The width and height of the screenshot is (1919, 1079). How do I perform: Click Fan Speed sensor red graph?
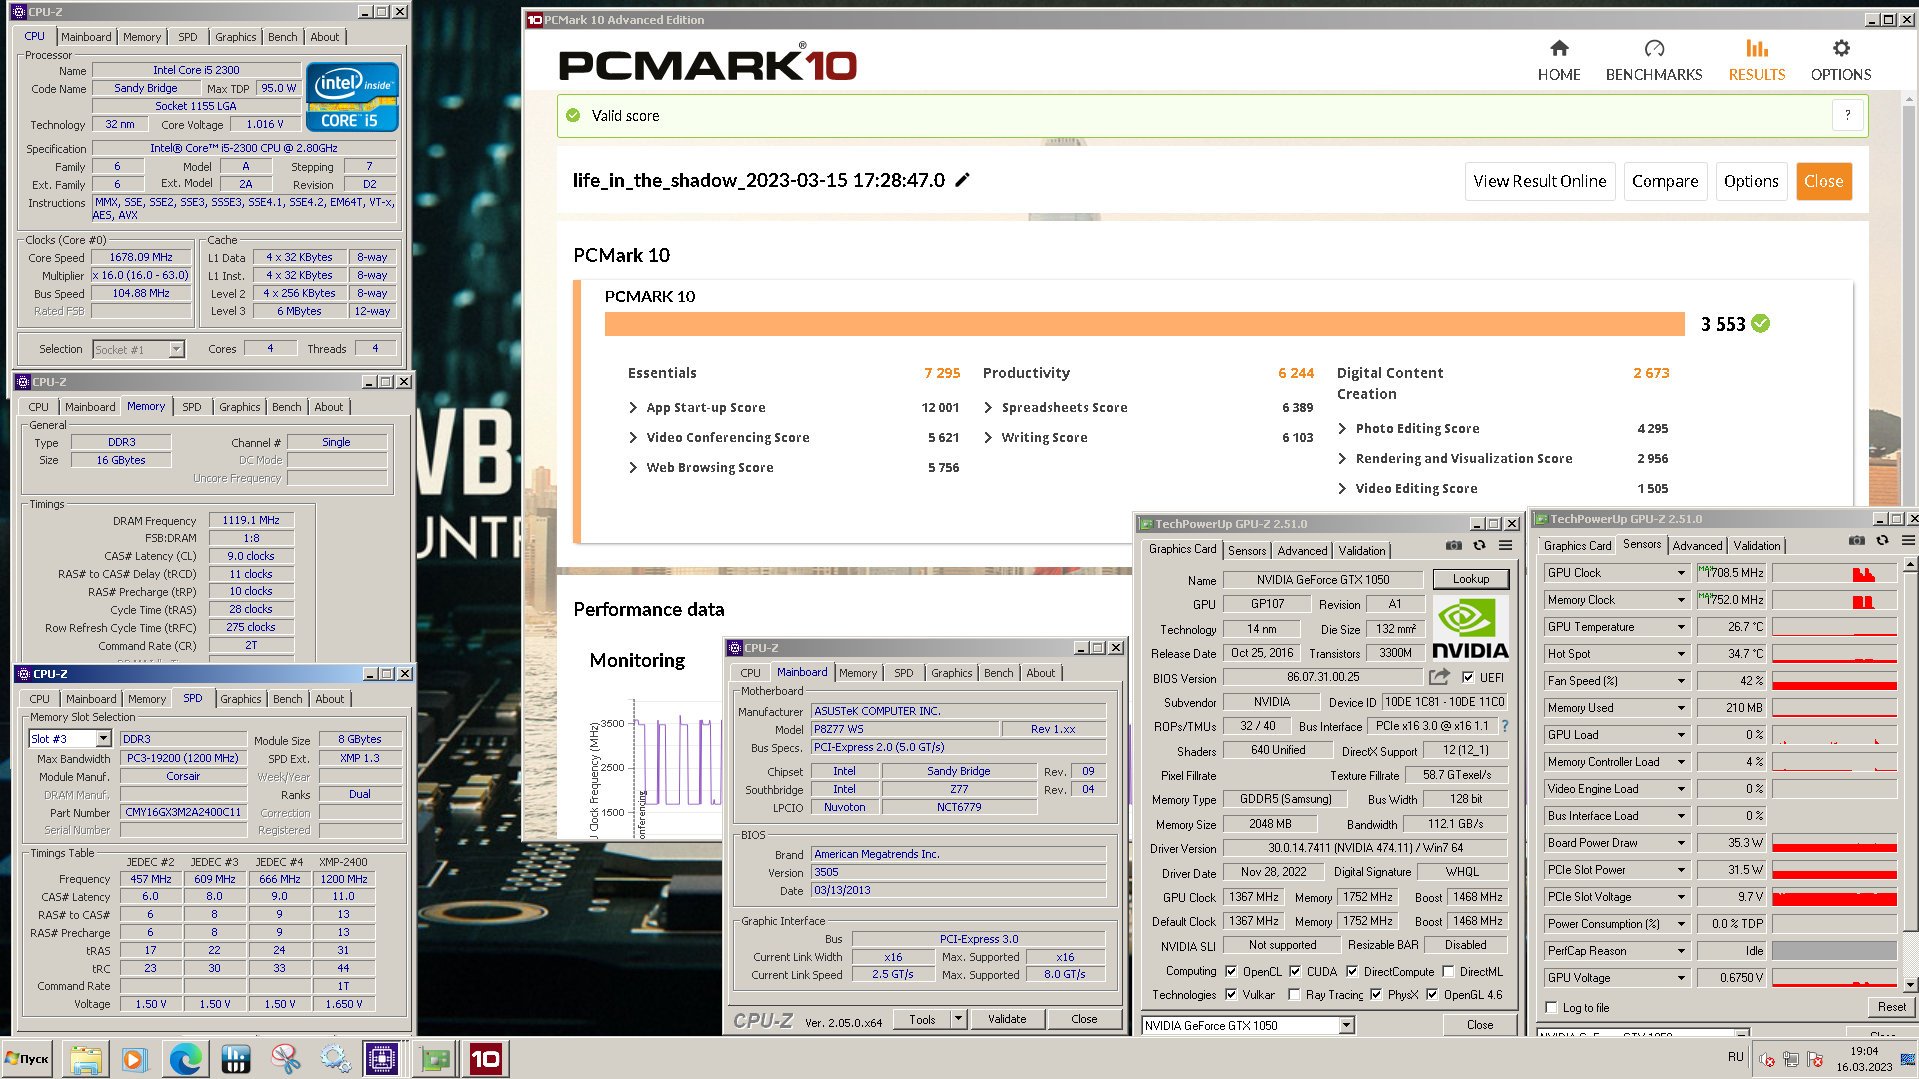(x=1834, y=681)
